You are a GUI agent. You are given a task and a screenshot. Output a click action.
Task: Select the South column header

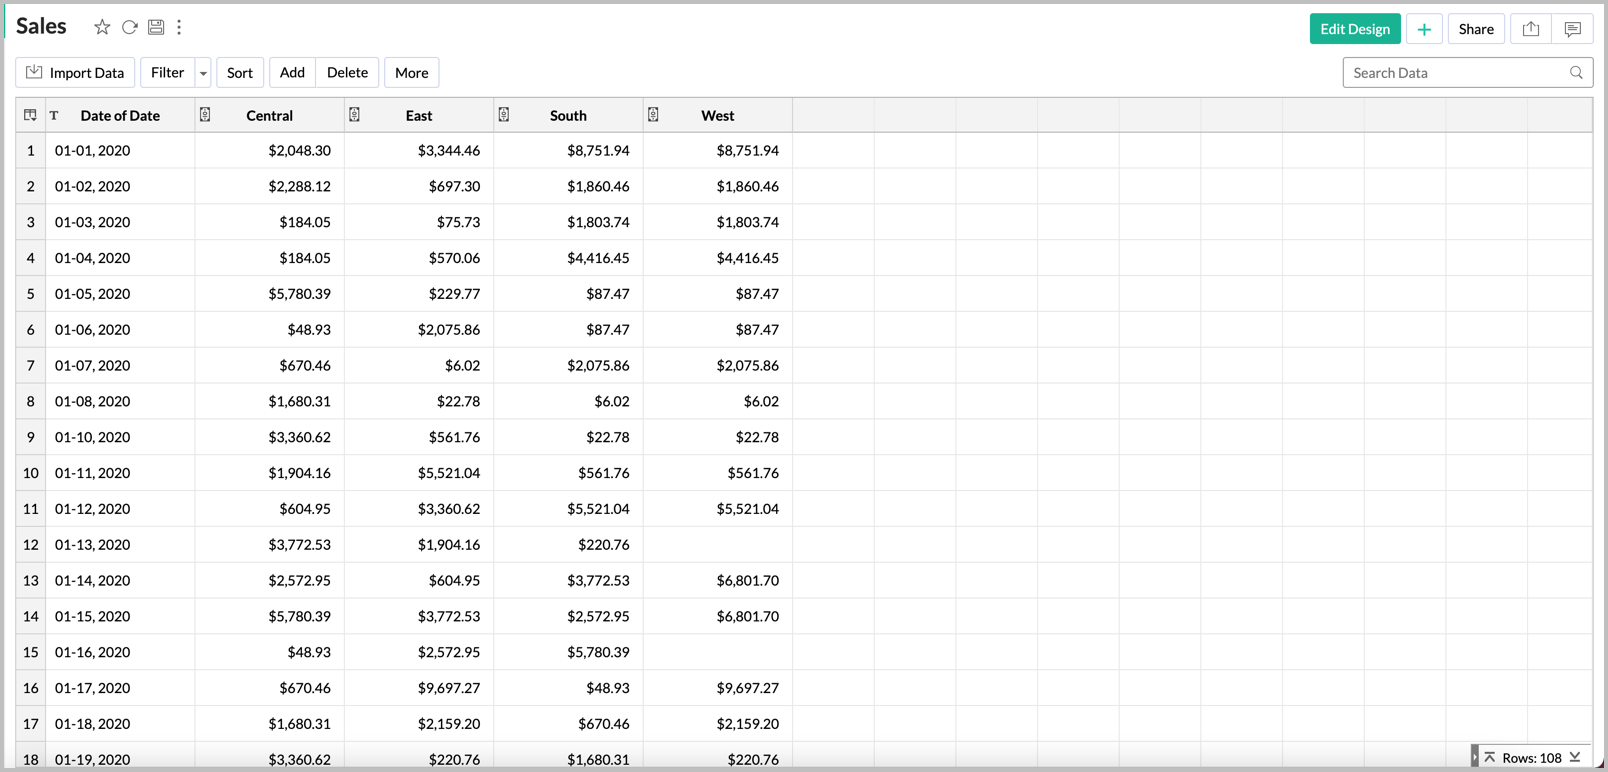click(x=568, y=115)
